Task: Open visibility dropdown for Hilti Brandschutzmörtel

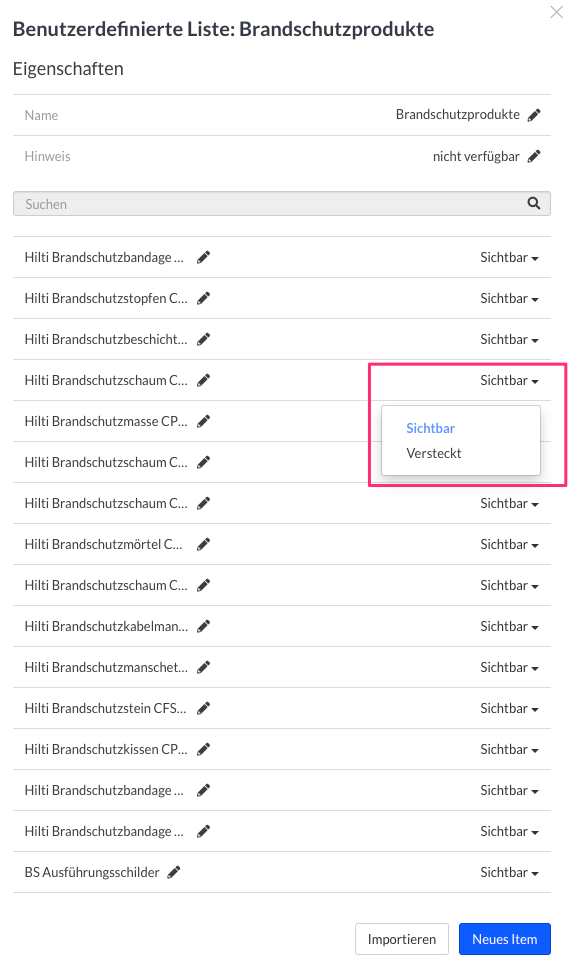Action: click(x=509, y=544)
